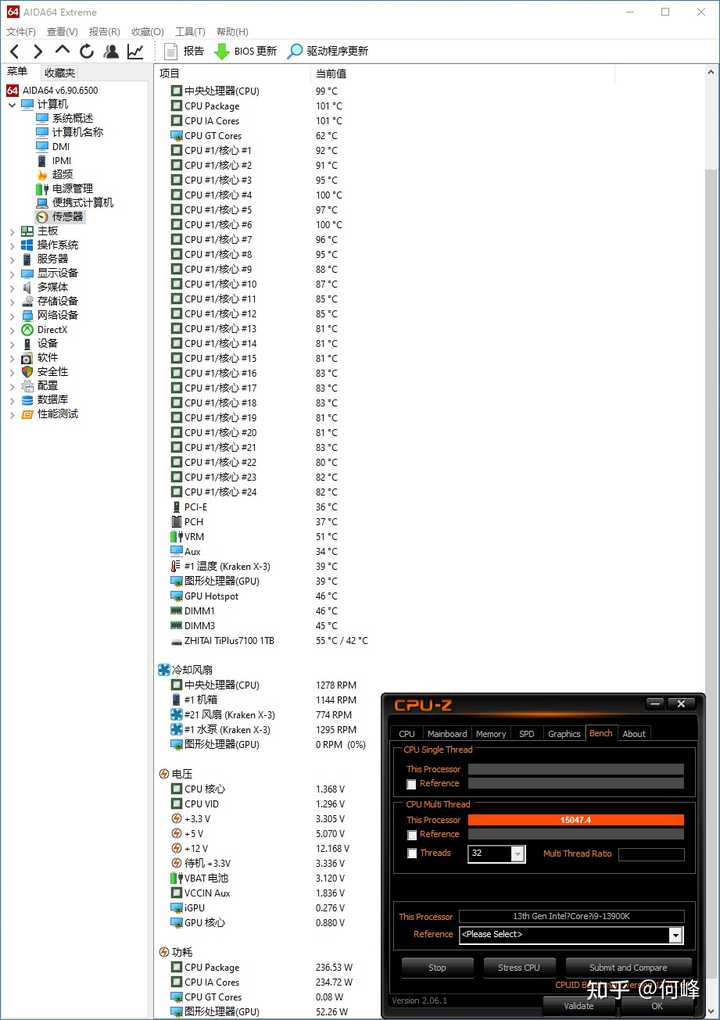This screenshot has width=720, height=1020.
Task: Enable the Threads checkbox in CPU-Z
Action: pyautogui.click(x=411, y=853)
